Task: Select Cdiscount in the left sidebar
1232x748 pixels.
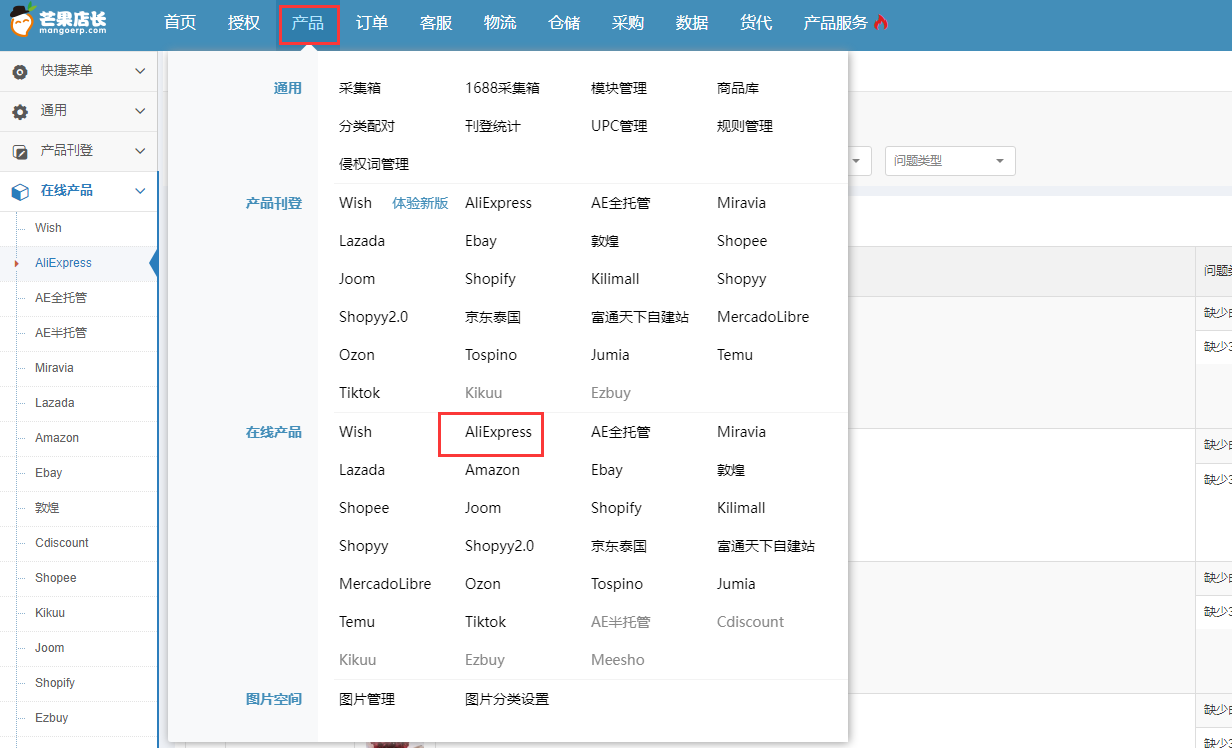Action: point(62,543)
